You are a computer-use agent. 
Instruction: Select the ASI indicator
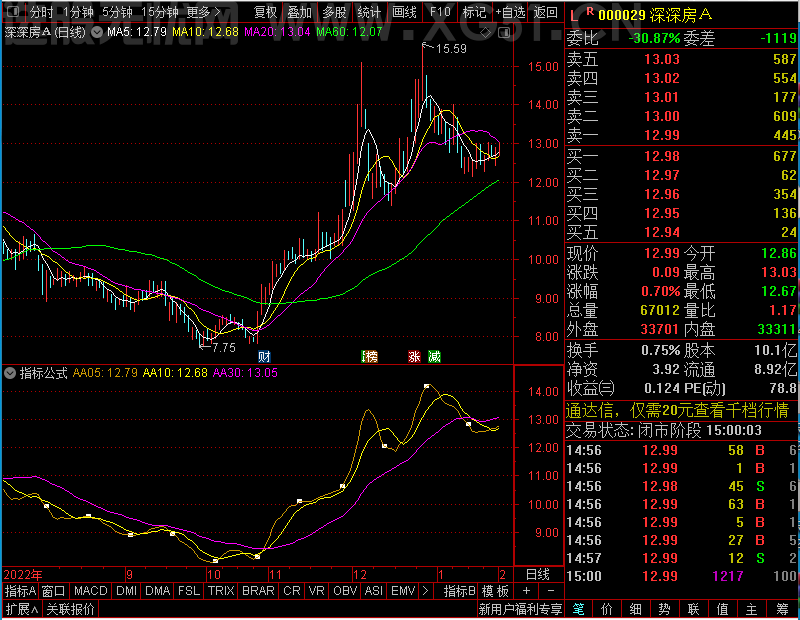[374, 591]
